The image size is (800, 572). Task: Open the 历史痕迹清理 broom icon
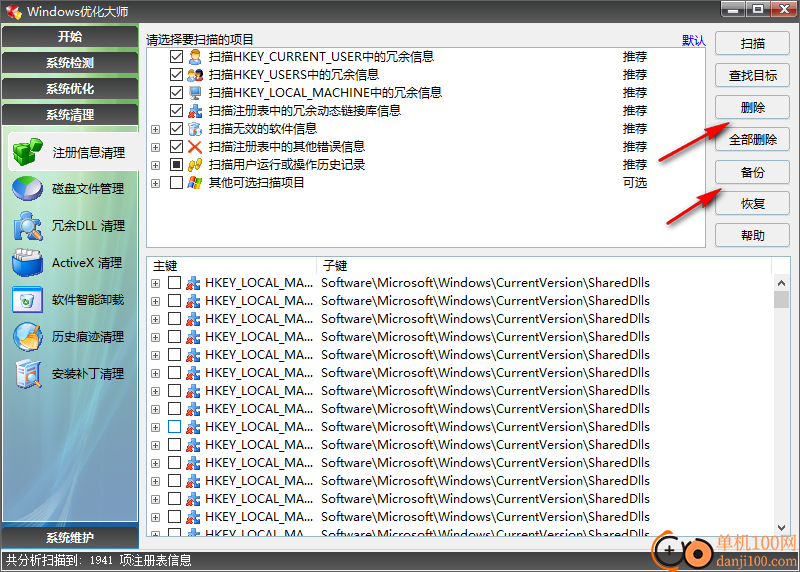[28, 336]
